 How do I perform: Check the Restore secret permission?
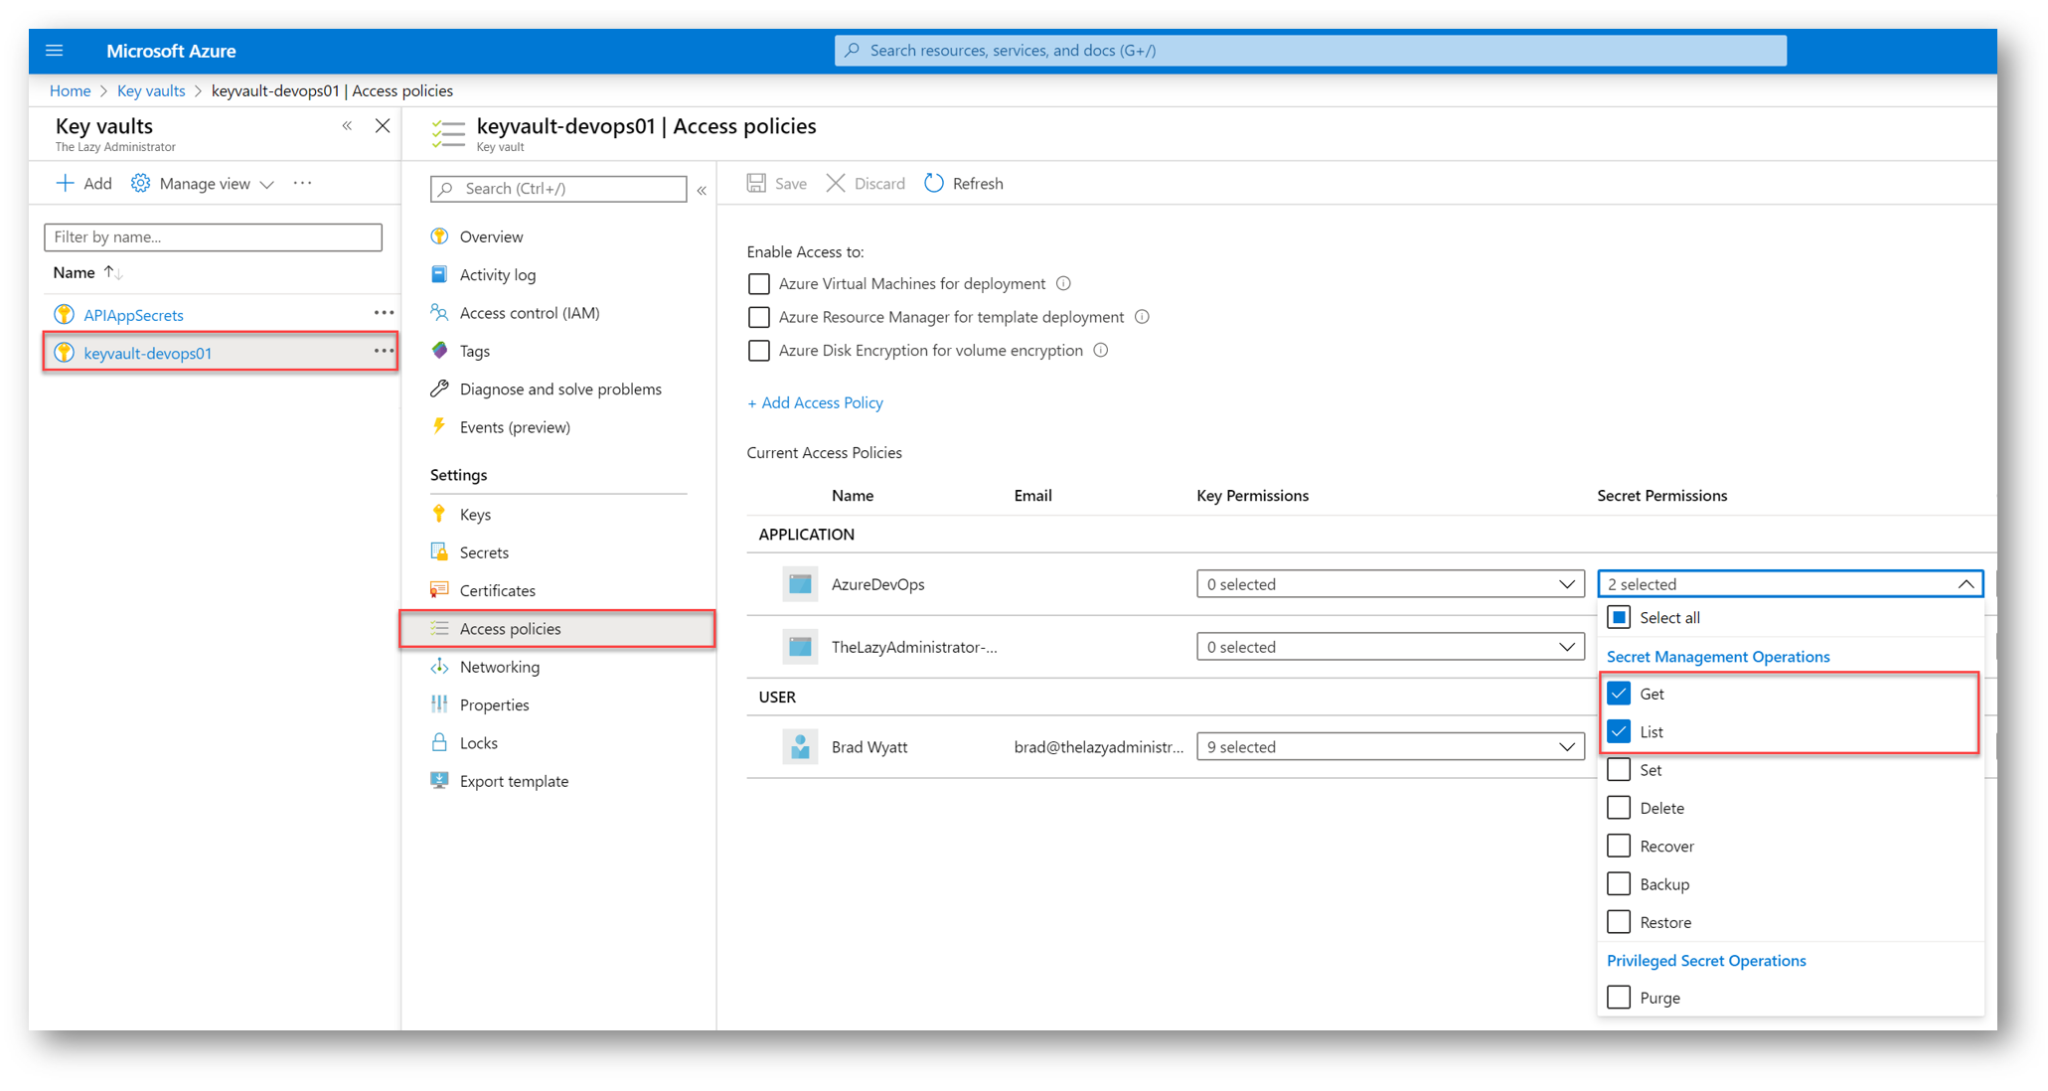pyautogui.click(x=1619, y=921)
